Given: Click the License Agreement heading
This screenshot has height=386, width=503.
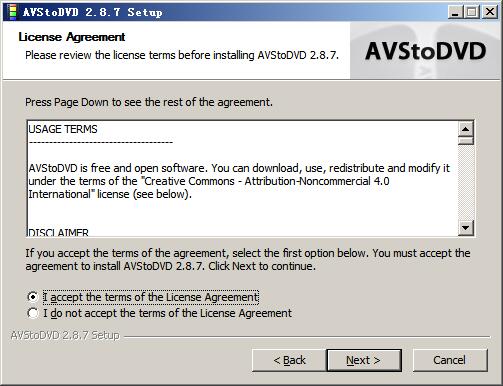Looking at the screenshot, I should [x=72, y=37].
